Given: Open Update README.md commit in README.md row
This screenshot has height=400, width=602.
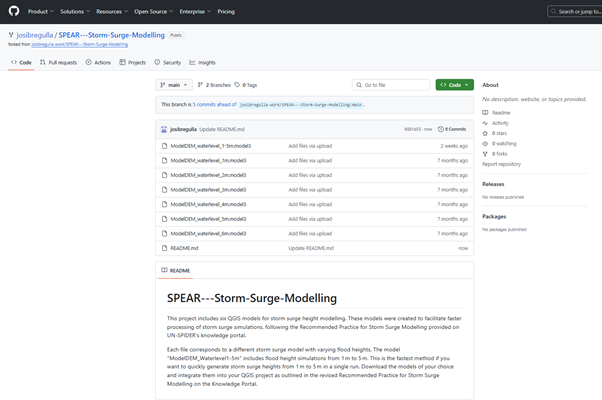Looking at the screenshot, I should click(x=311, y=248).
